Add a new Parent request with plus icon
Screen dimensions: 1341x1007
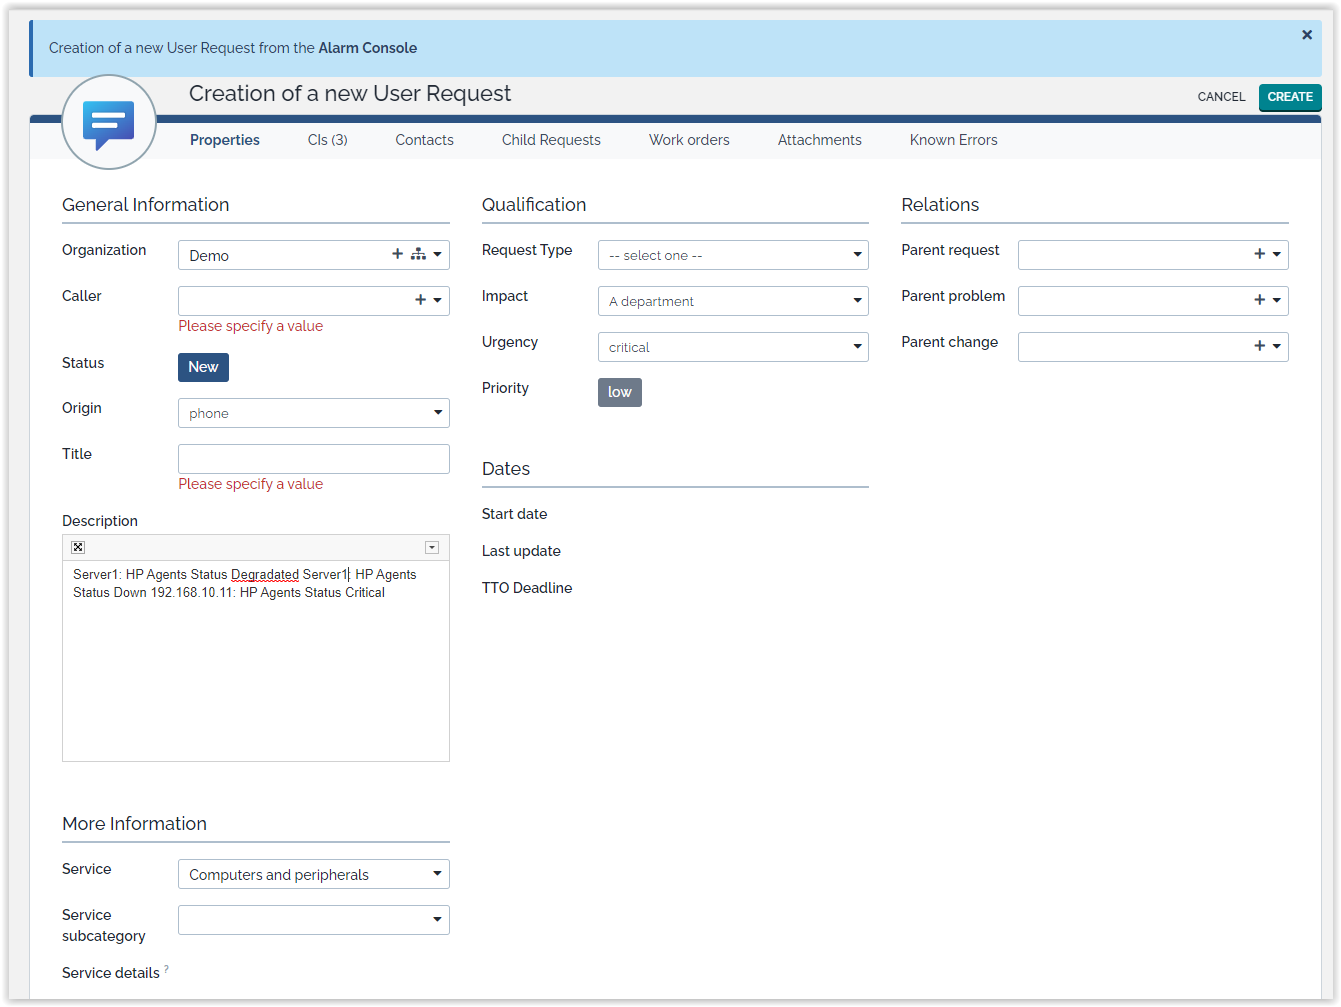1259,254
